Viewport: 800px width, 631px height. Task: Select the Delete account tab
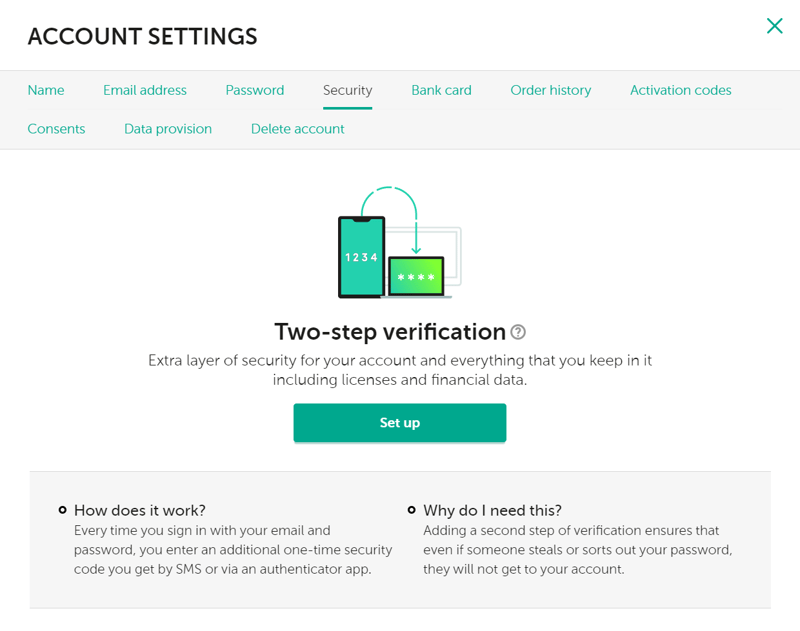[298, 129]
